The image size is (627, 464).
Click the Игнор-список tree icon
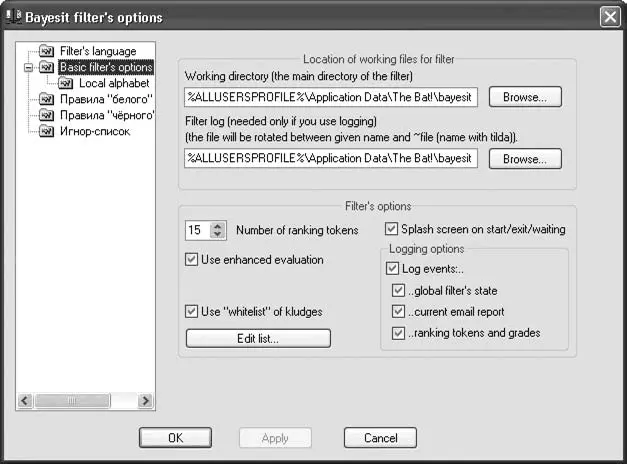(46, 131)
